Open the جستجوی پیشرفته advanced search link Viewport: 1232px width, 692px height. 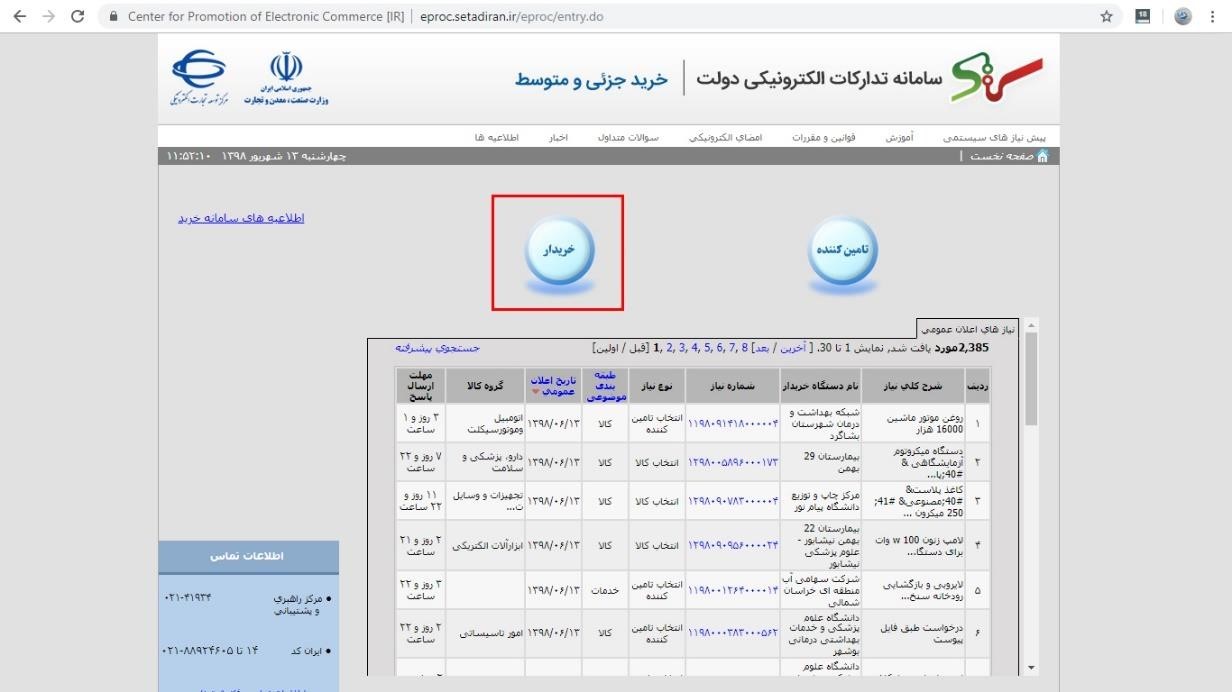[x=437, y=348]
